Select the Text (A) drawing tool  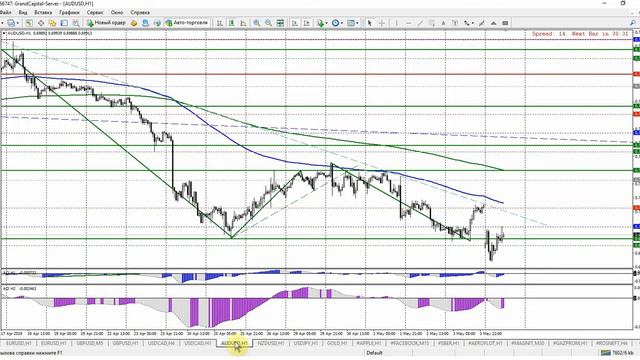coord(443,23)
